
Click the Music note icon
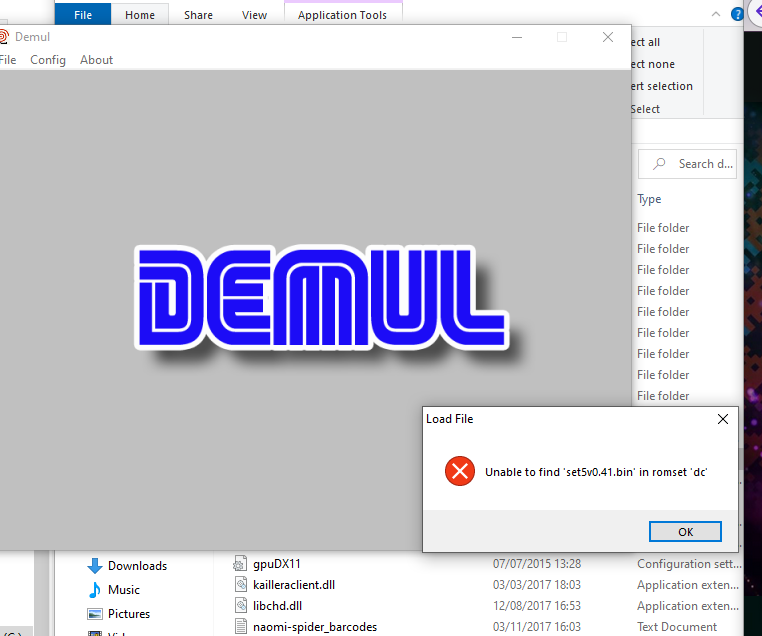tap(95, 590)
